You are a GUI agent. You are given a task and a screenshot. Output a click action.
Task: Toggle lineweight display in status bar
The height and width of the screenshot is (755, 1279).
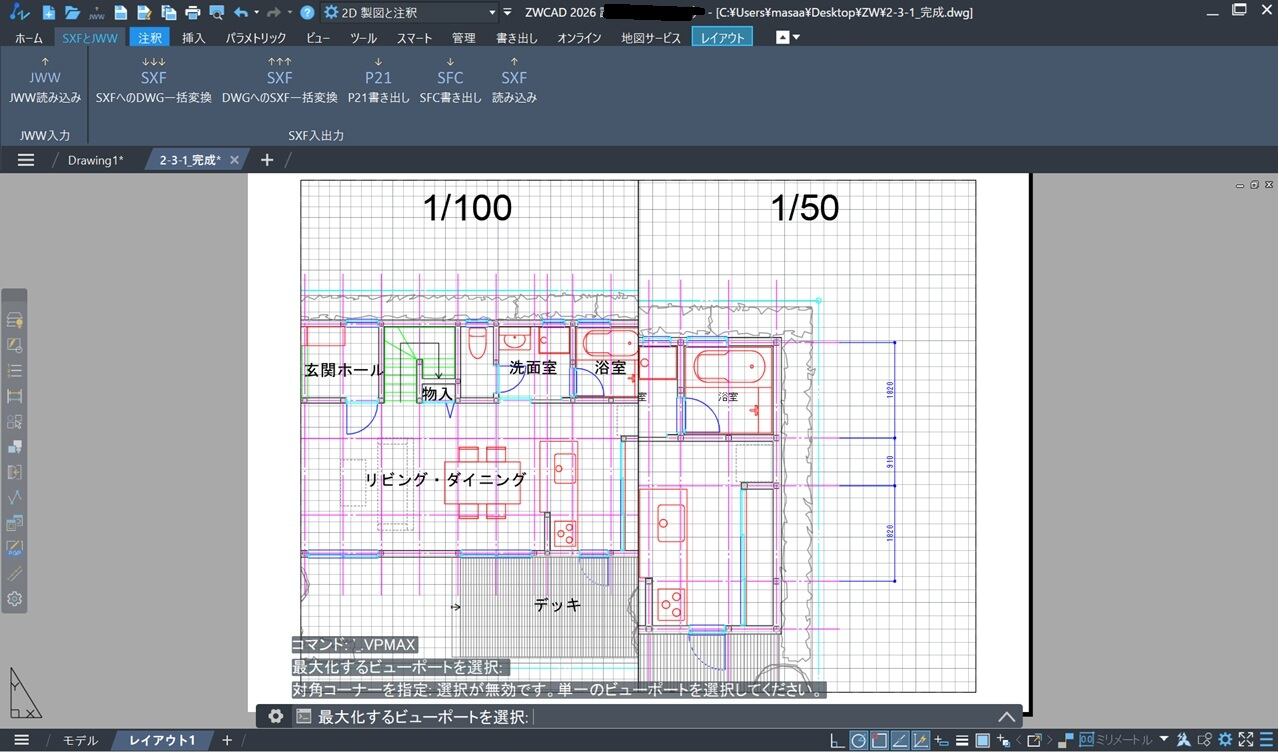point(961,741)
